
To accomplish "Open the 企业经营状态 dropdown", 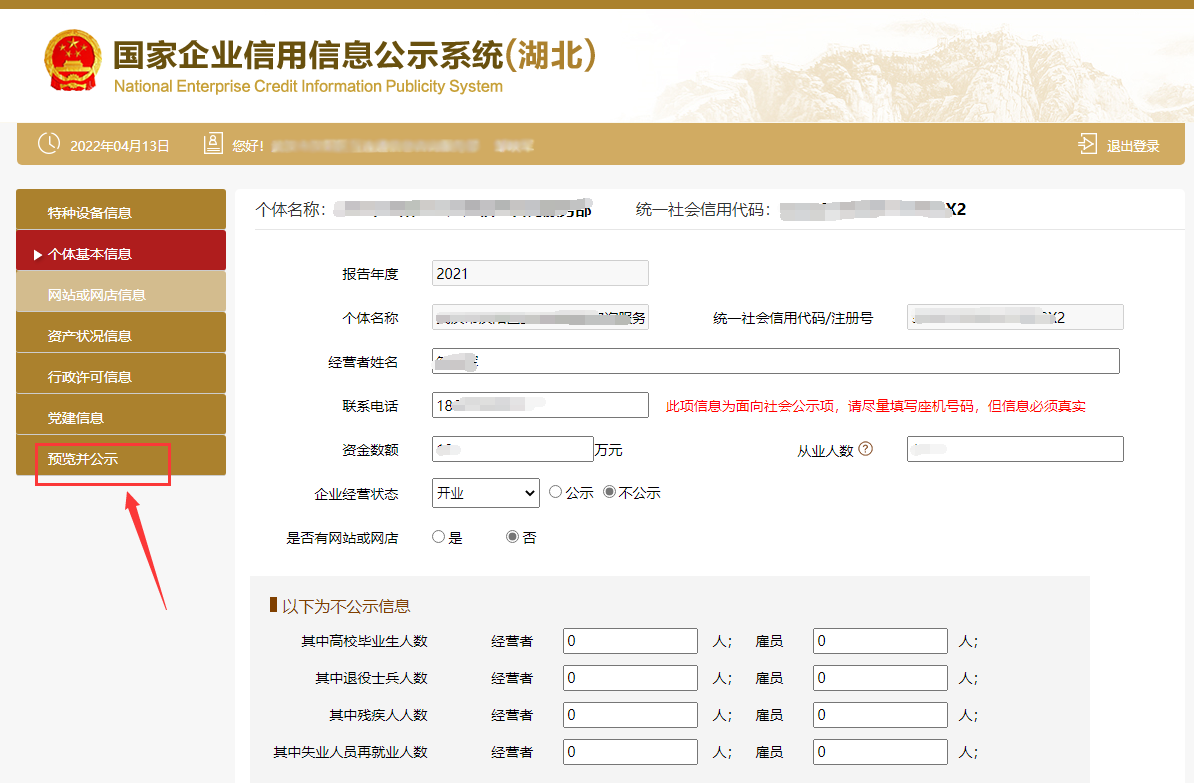I will [x=485, y=493].
